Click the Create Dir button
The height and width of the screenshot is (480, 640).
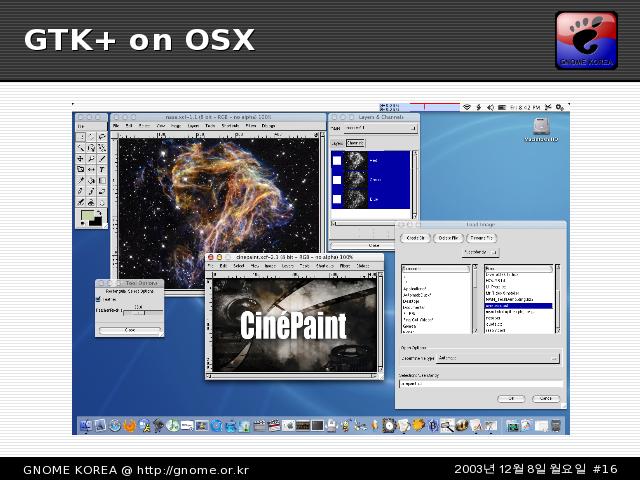click(416, 238)
